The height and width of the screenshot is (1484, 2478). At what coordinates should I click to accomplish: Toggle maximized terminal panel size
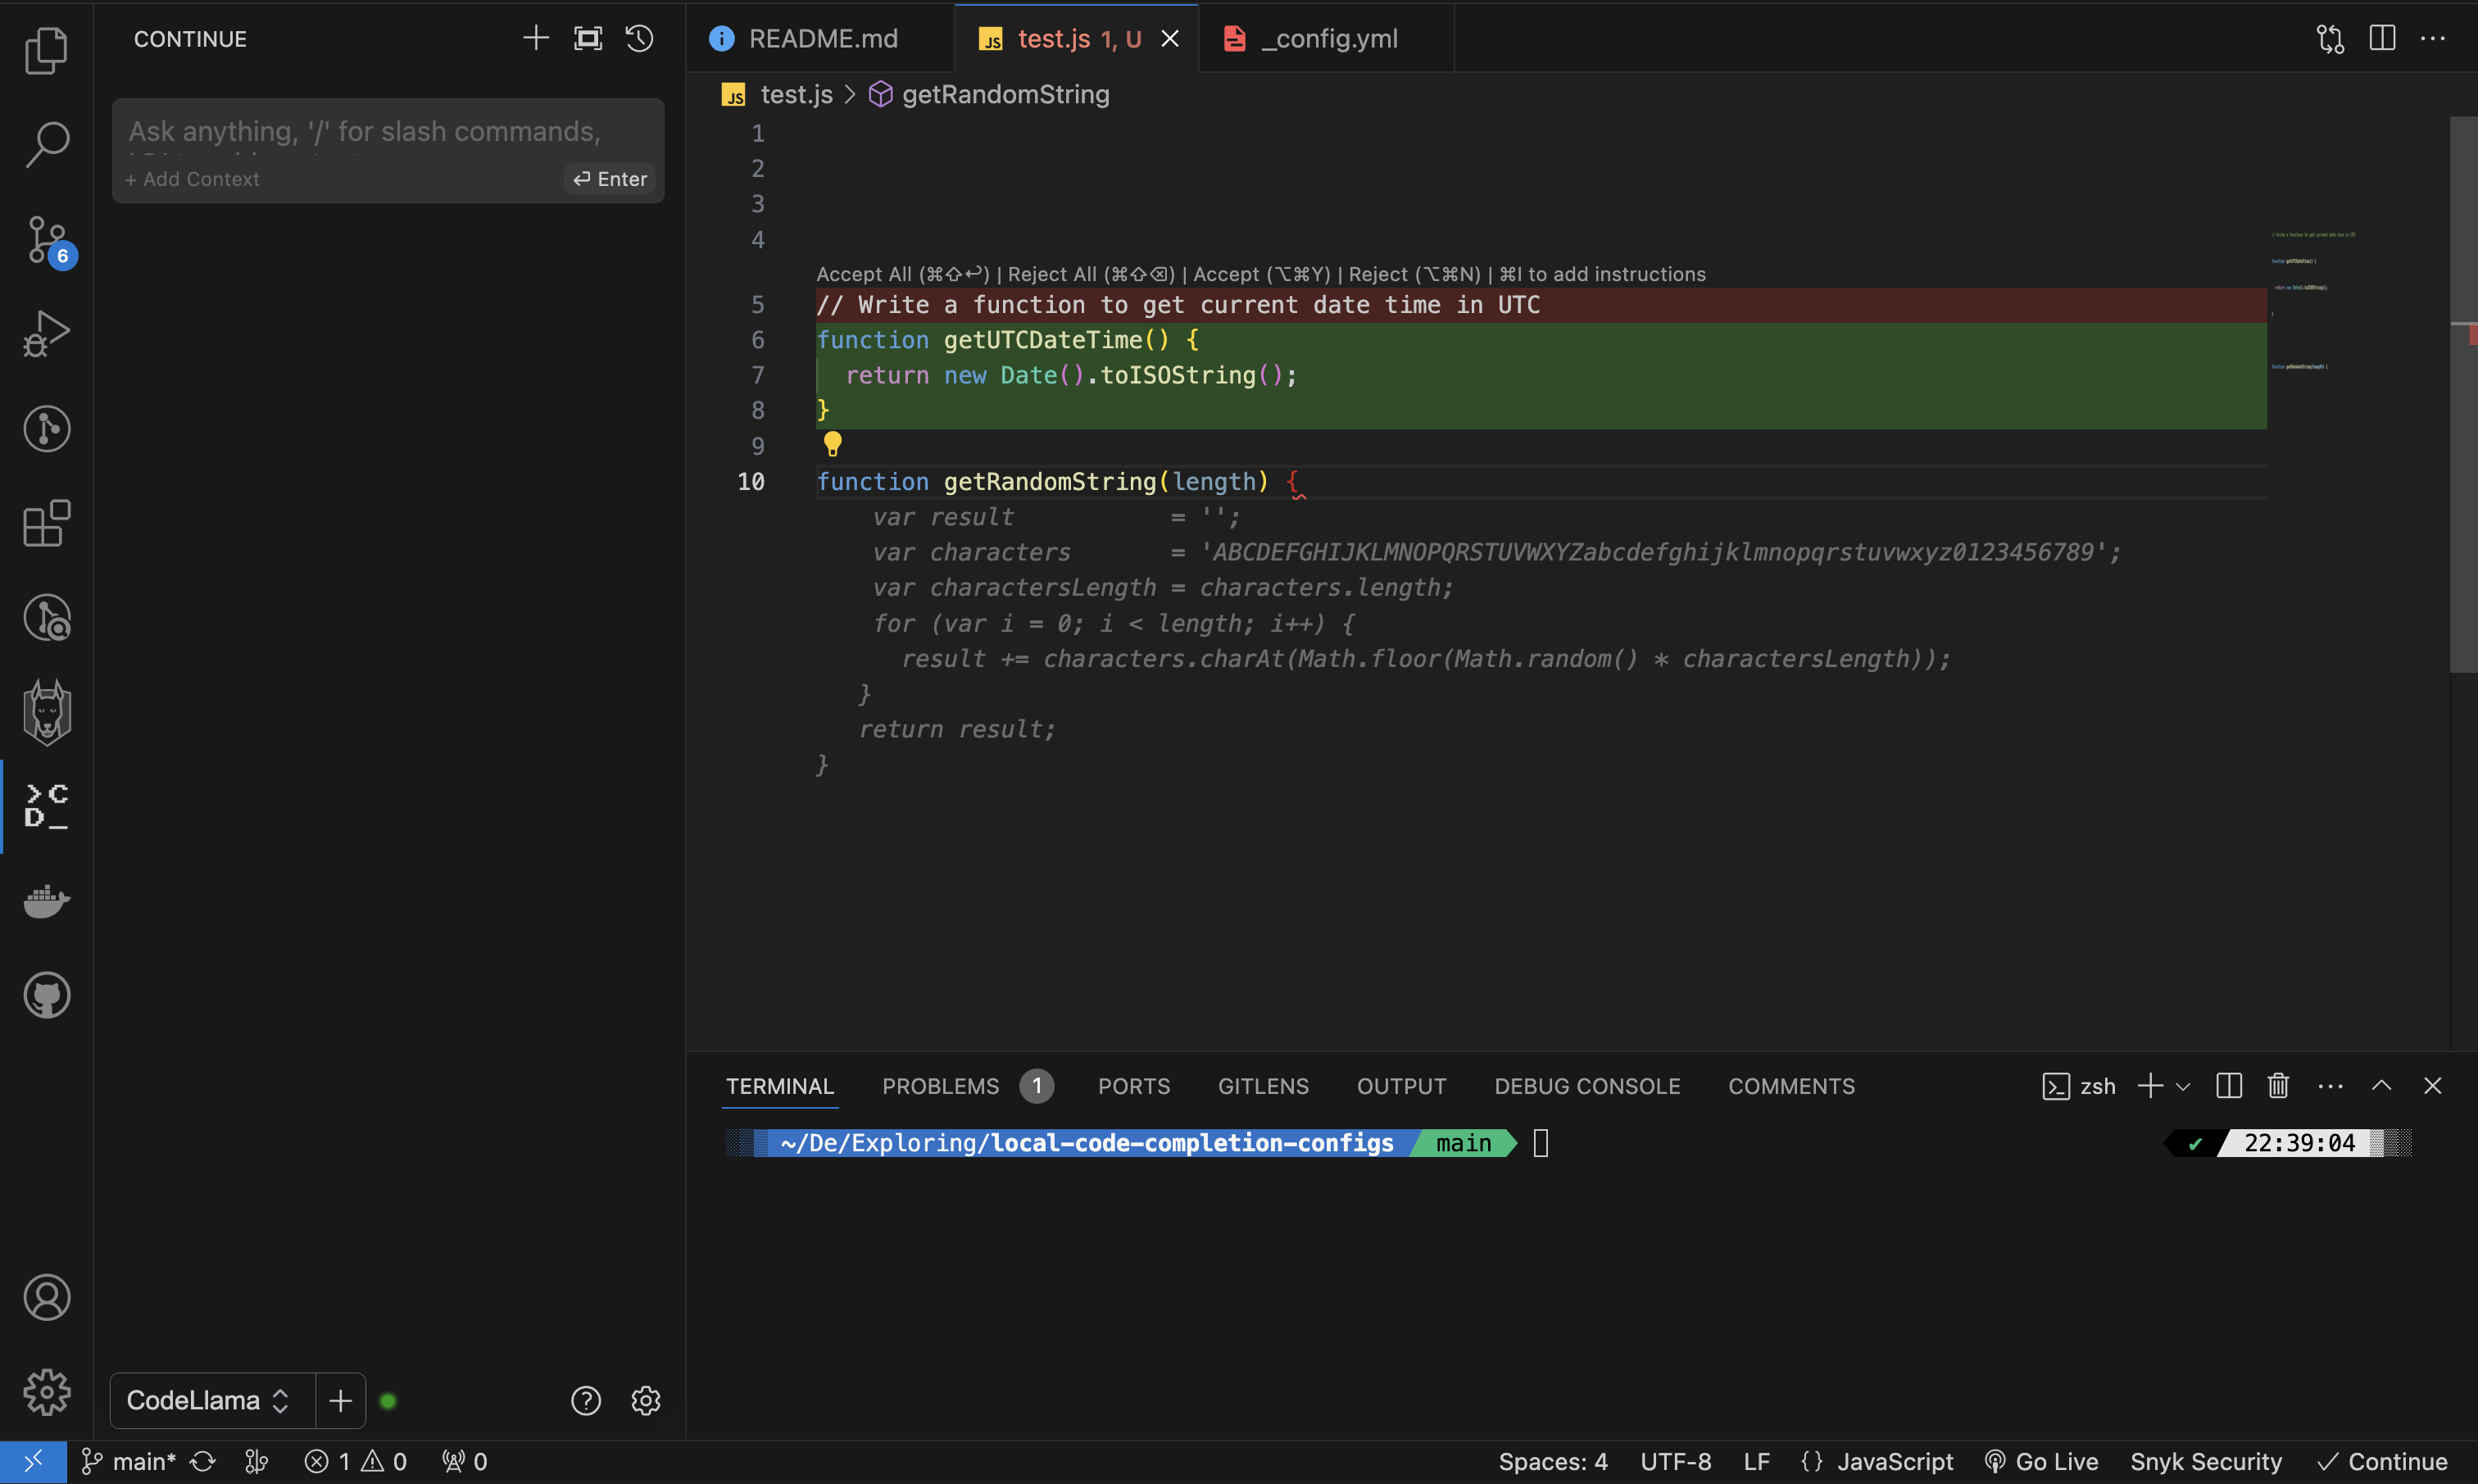(x=2381, y=1086)
